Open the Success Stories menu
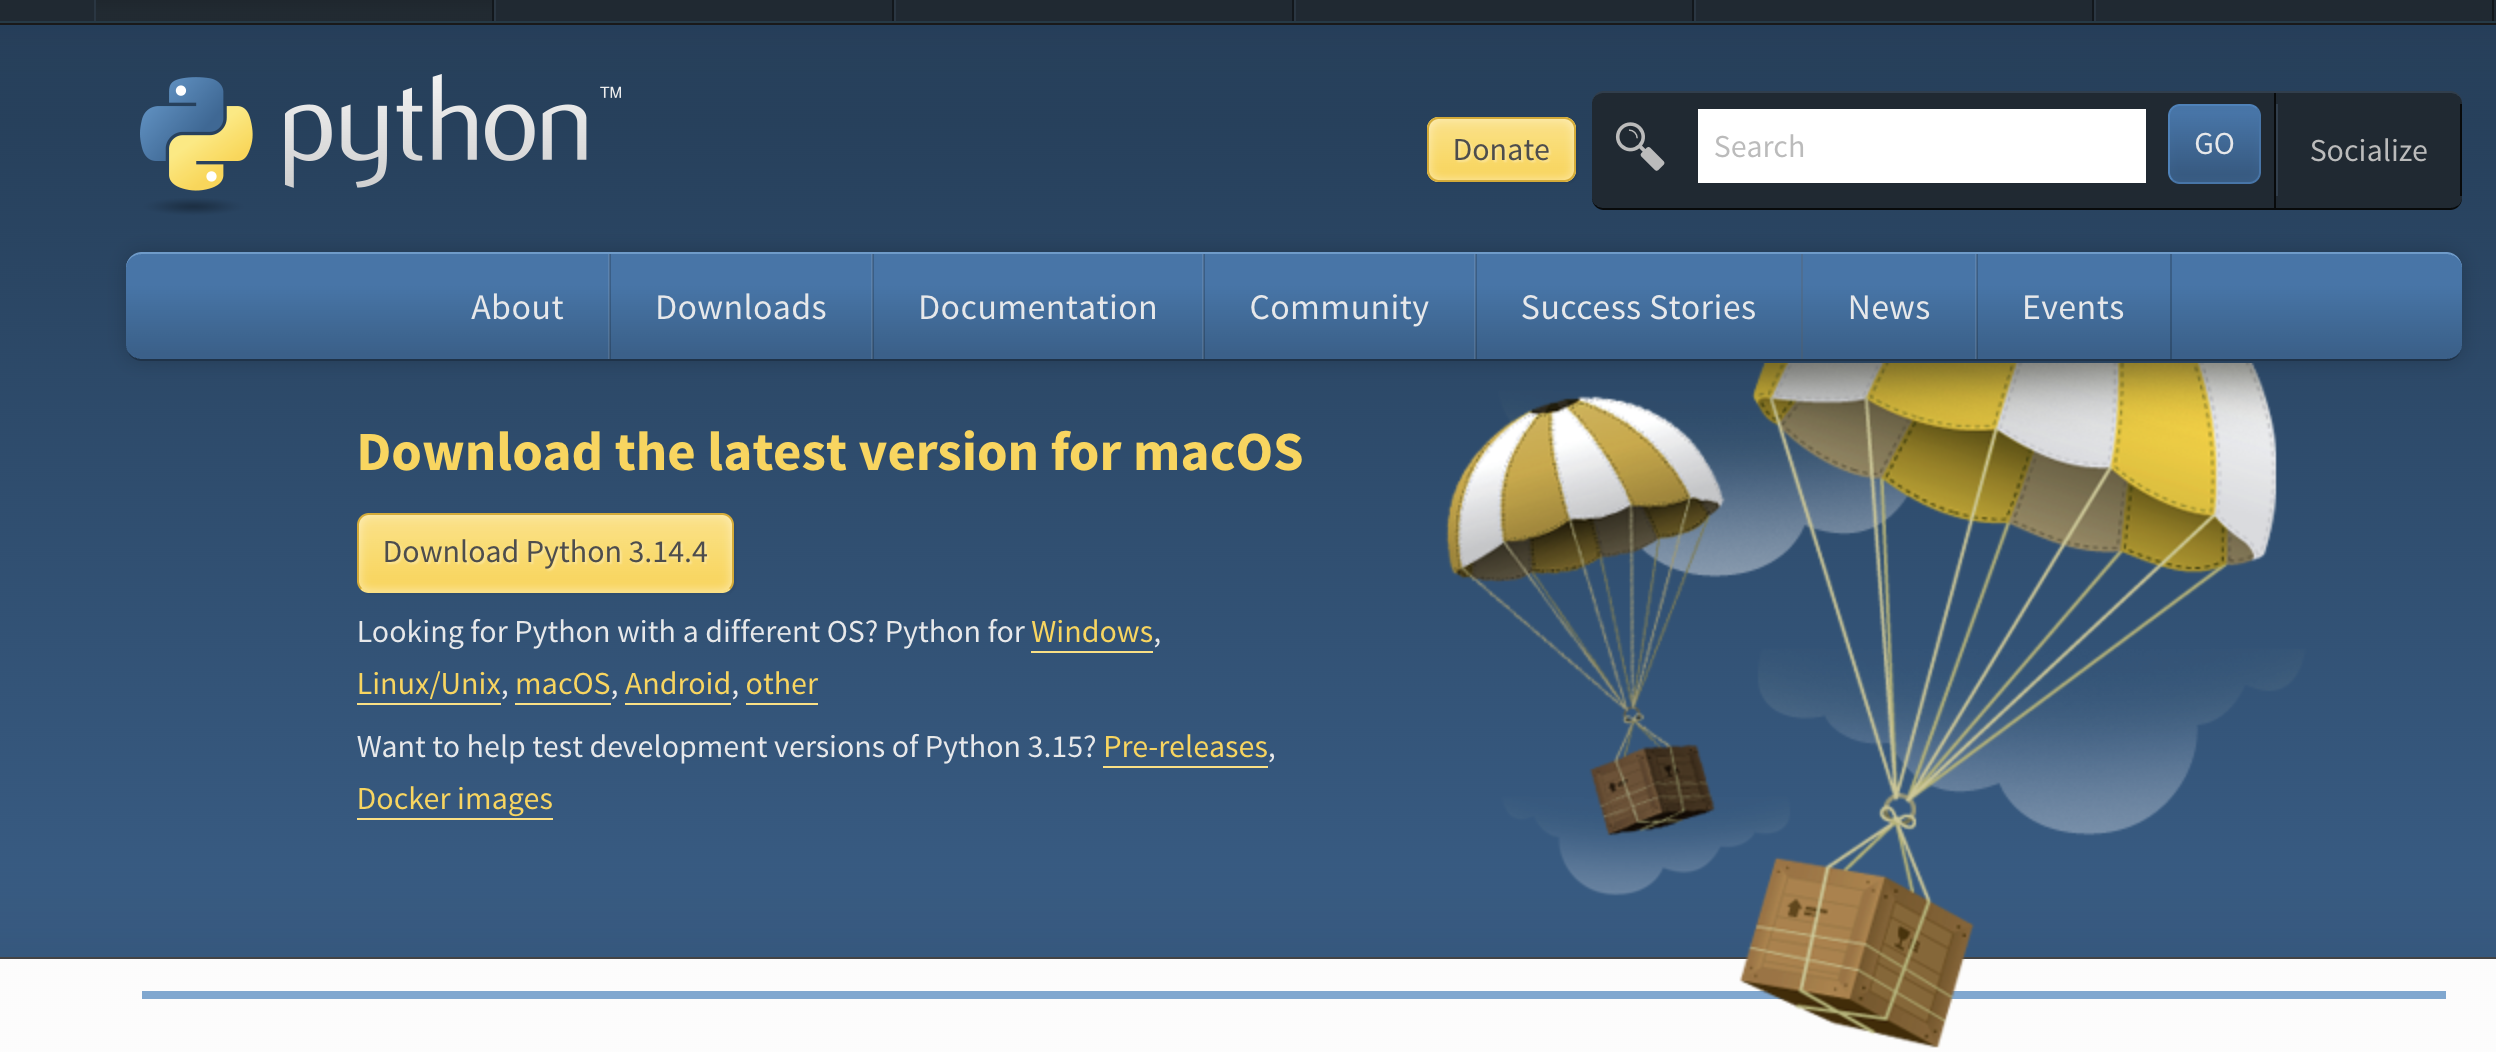The height and width of the screenshot is (1052, 2496). (x=1638, y=307)
